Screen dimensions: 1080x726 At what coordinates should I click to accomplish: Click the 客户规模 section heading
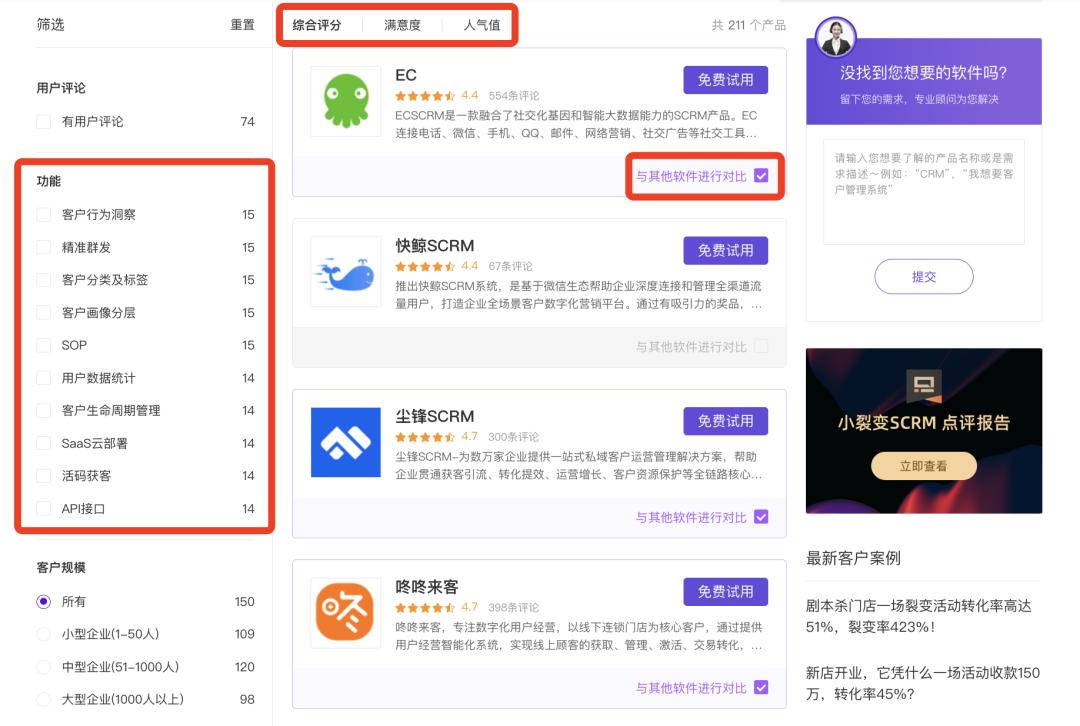click(x=61, y=568)
